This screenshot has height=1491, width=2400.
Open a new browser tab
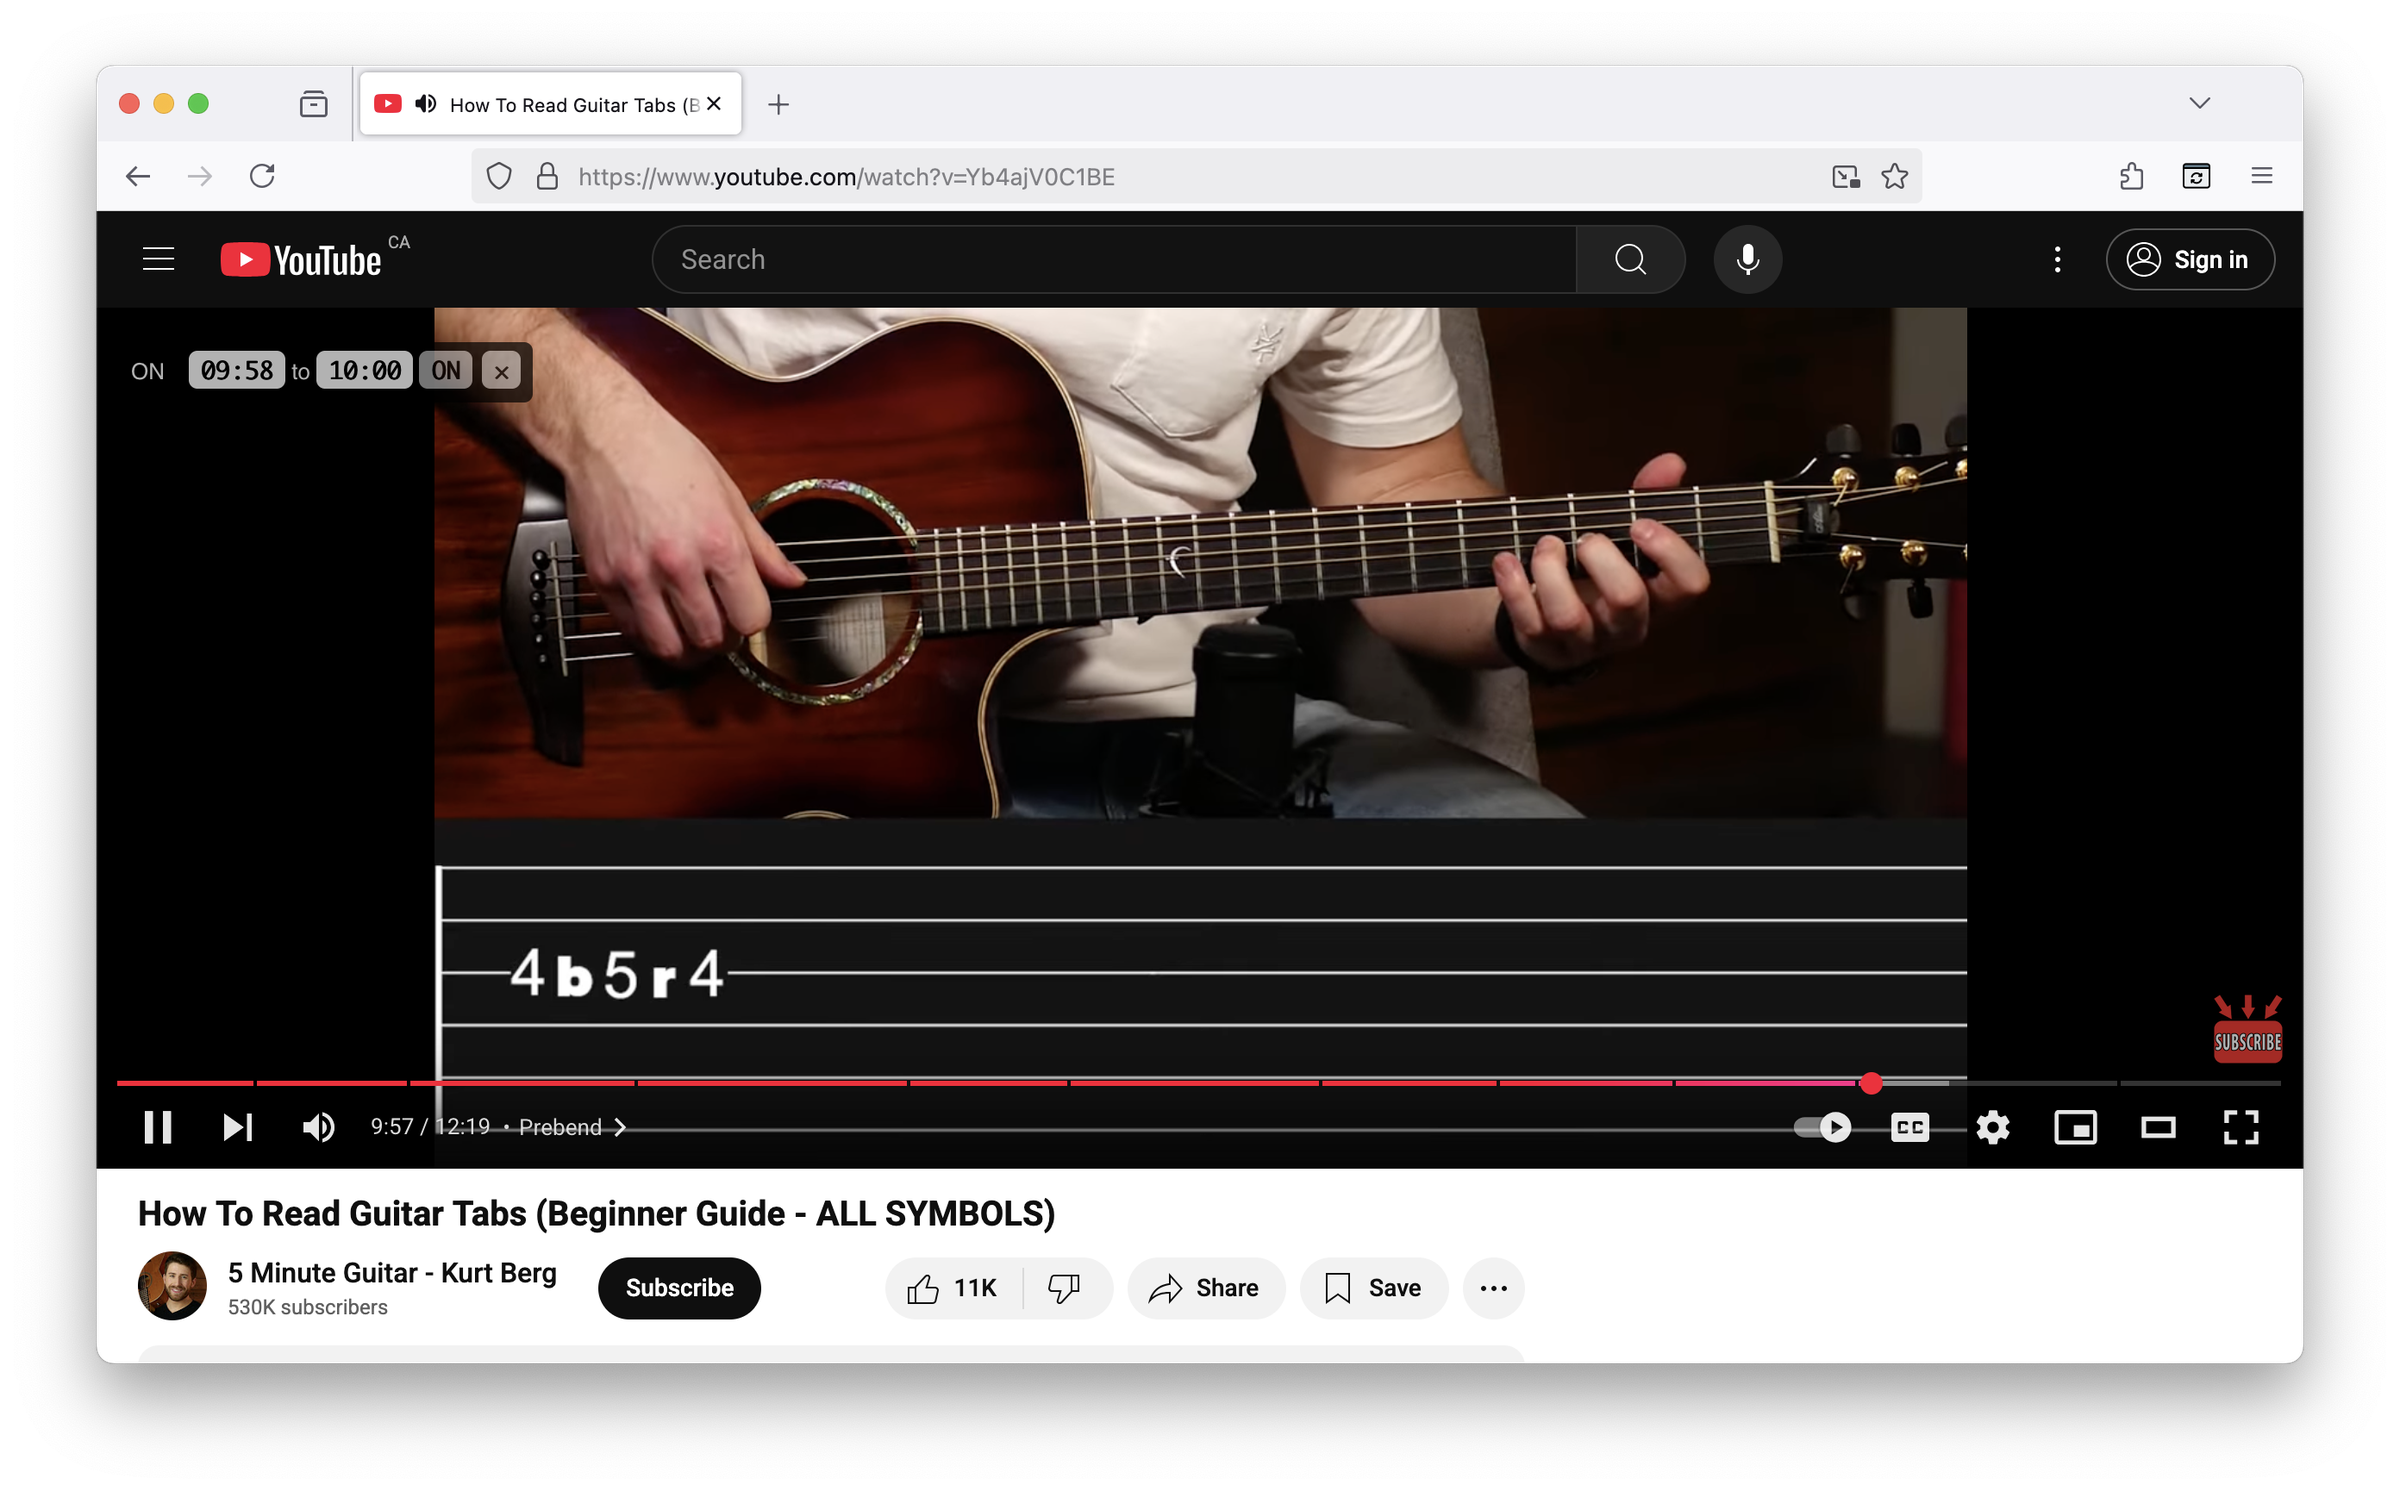click(779, 104)
